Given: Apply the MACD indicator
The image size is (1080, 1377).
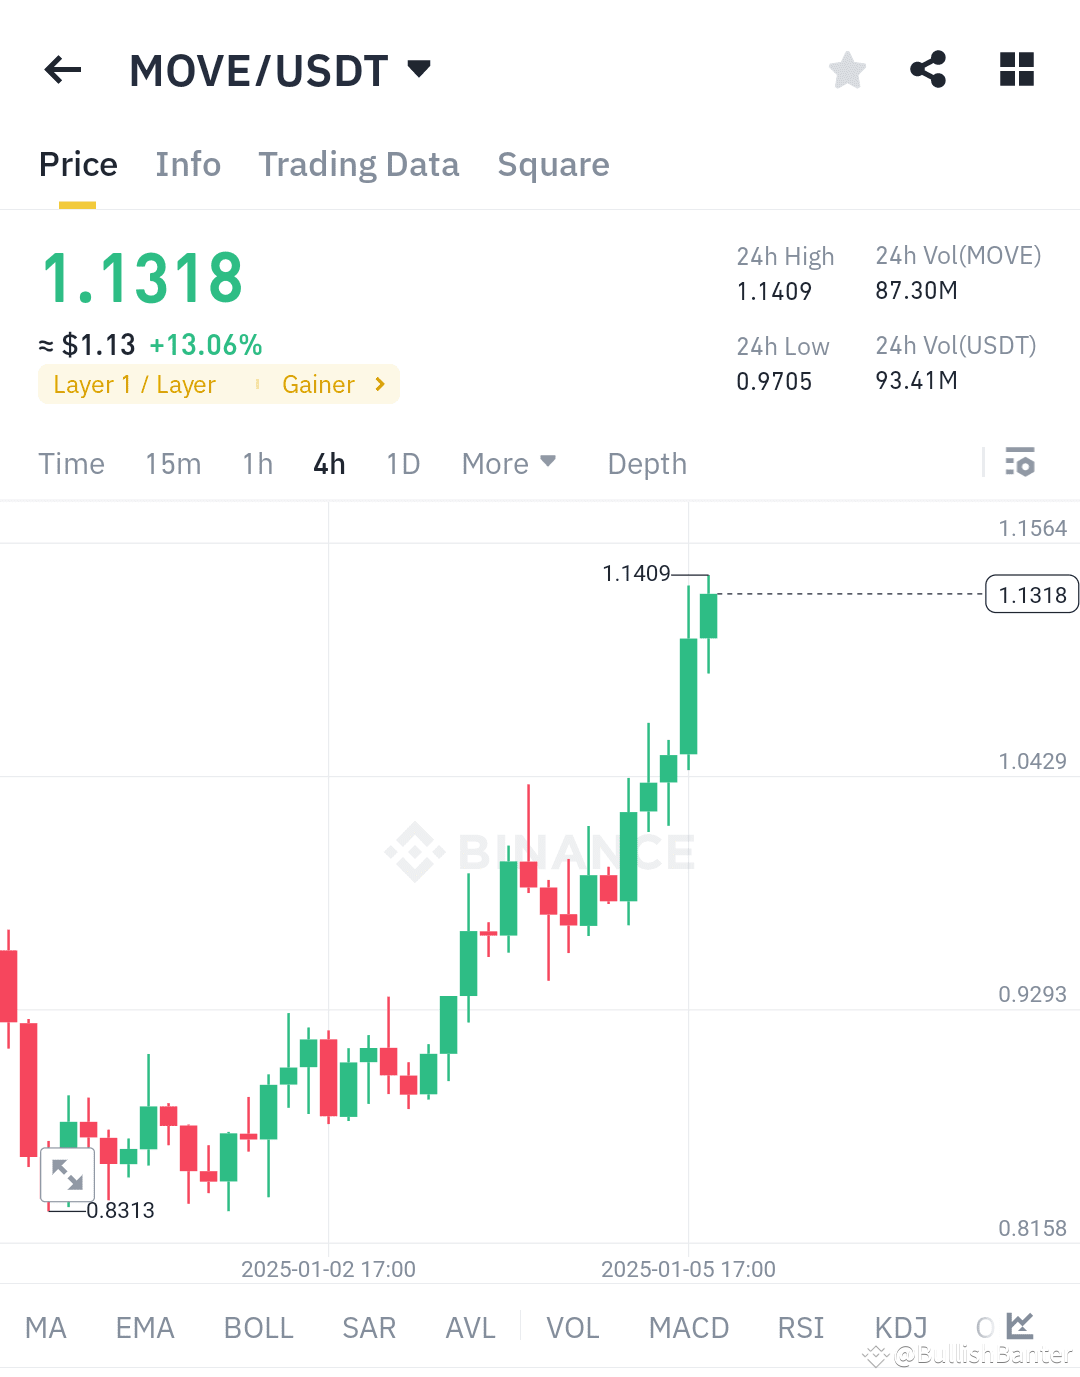Looking at the screenshot, I should pos(688,1327).
